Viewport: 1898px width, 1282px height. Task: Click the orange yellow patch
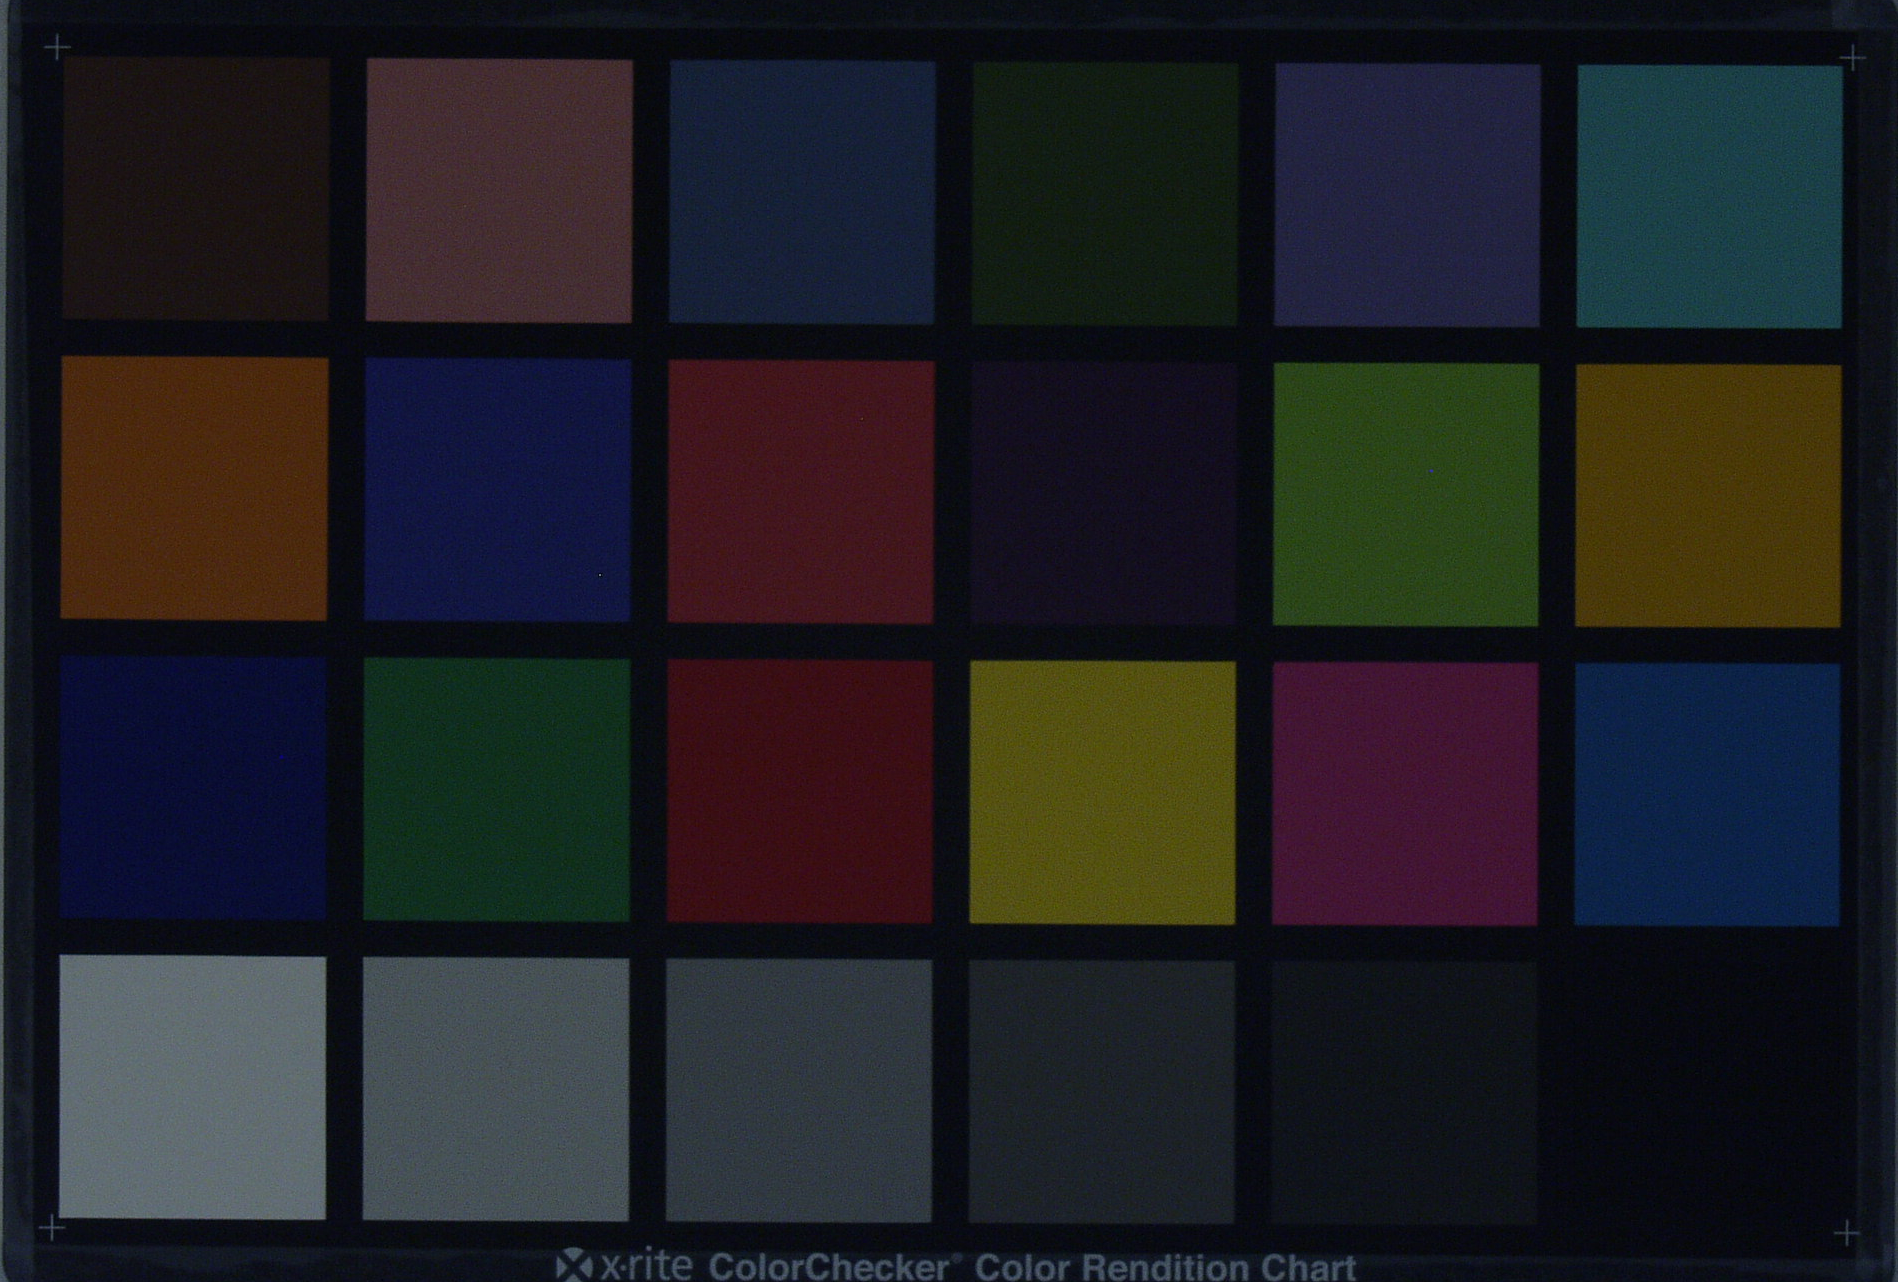point(1708,496)
